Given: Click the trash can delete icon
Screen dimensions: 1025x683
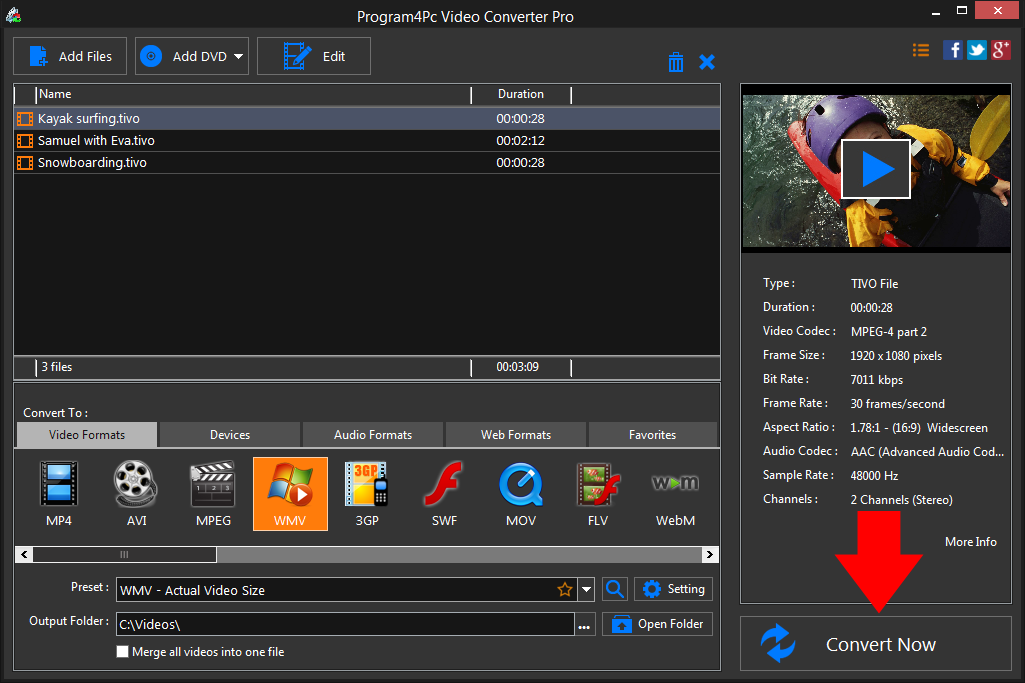Looking at the screenshot, I should click(676, 62).
